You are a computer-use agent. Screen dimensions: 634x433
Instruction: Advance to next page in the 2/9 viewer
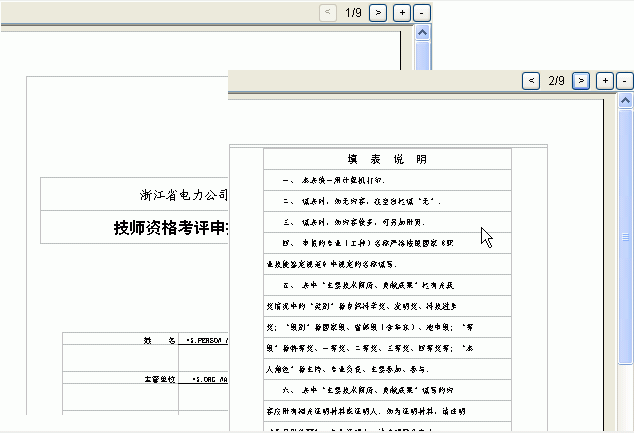581,80
